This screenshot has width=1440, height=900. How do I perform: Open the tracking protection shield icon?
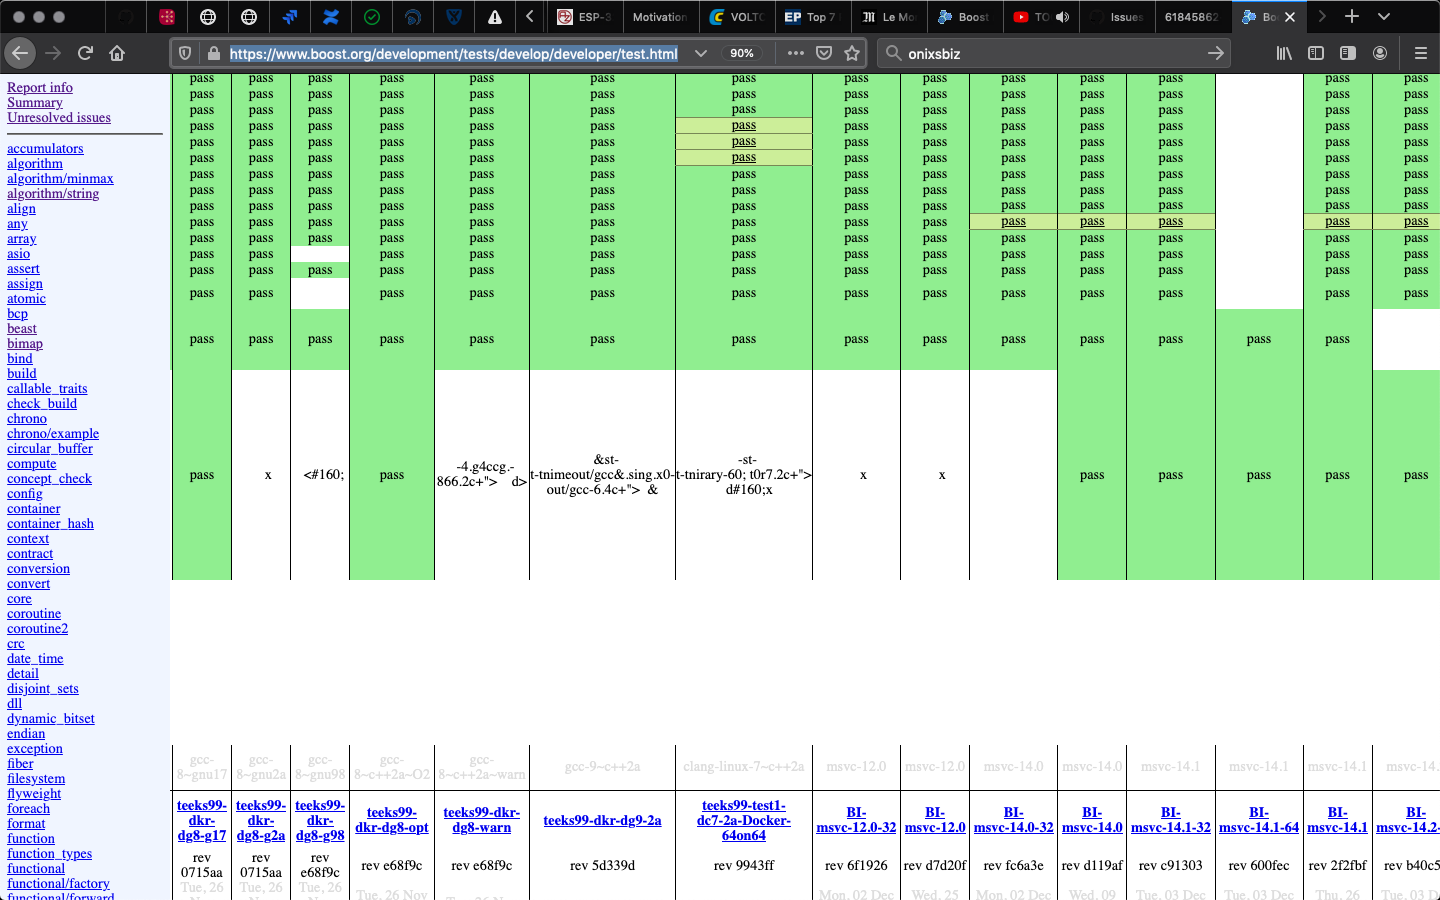(185, 53)
